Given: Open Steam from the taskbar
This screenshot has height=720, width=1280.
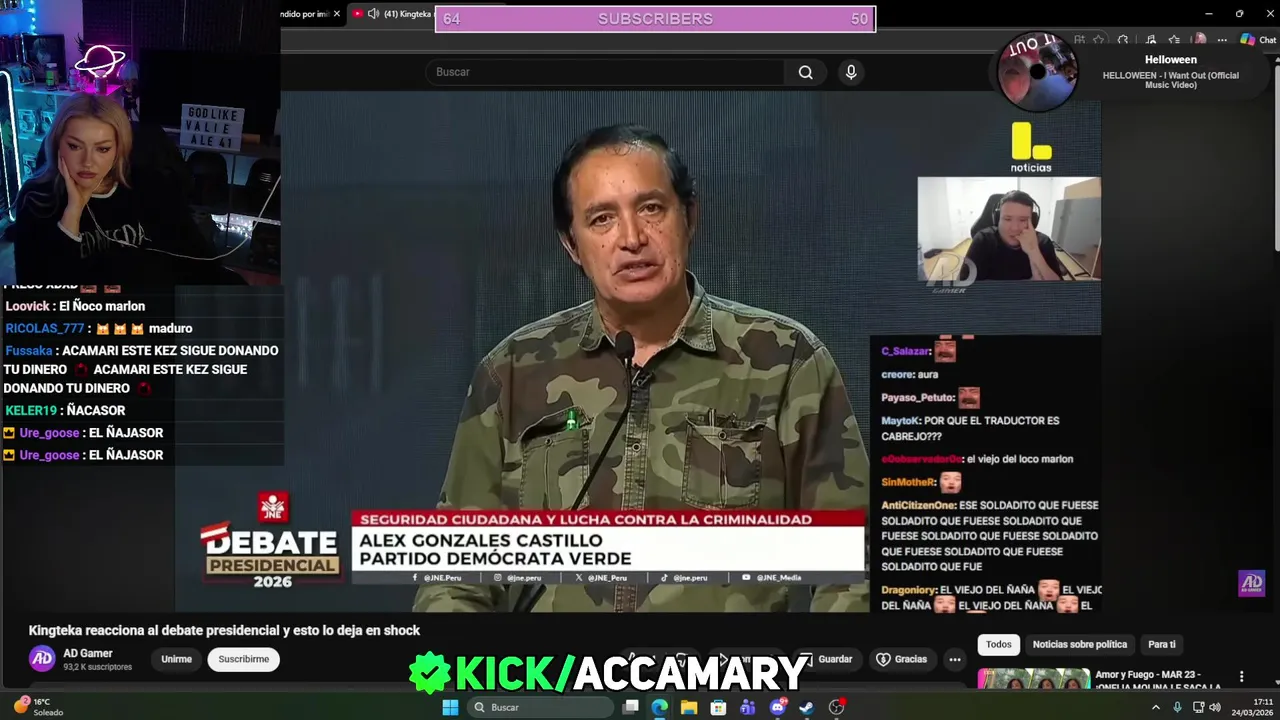Looking at the screenshot, I should (807, 707).
